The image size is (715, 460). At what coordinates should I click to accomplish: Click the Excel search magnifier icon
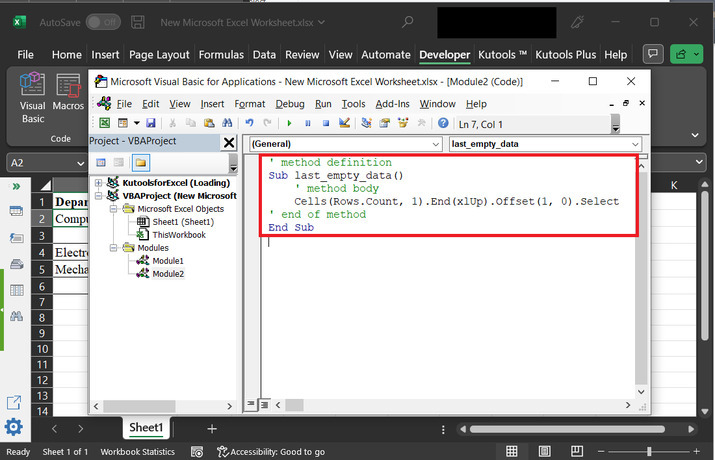pos(407,21)
